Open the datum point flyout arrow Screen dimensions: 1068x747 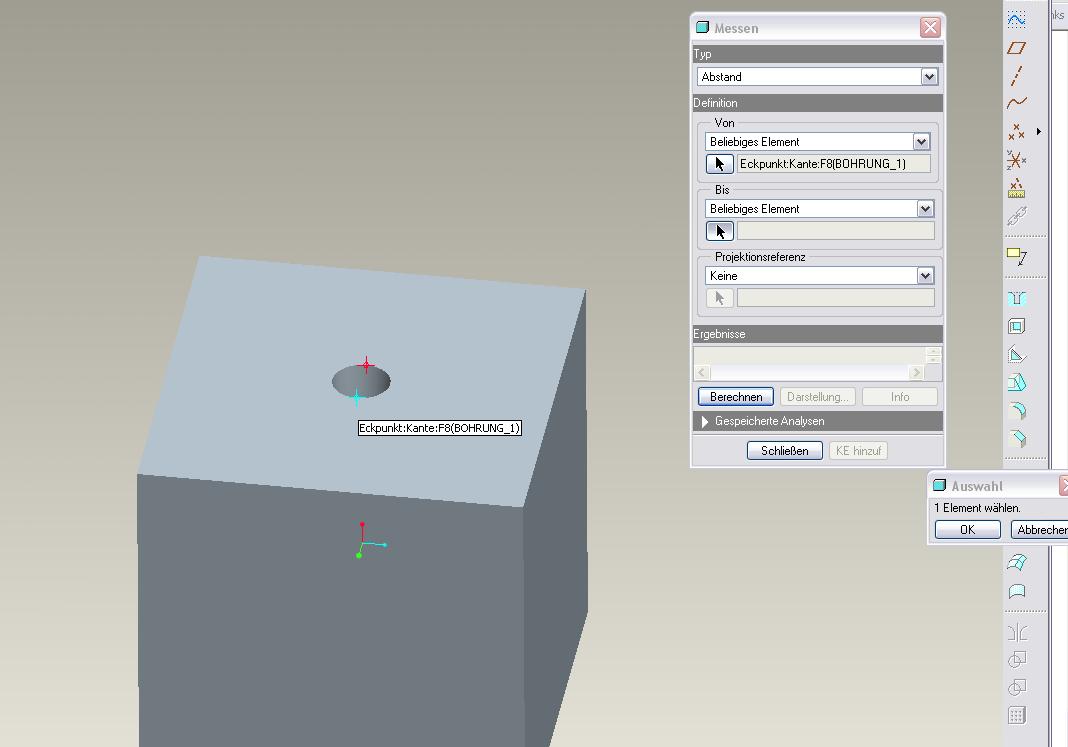coord(1039,131)
